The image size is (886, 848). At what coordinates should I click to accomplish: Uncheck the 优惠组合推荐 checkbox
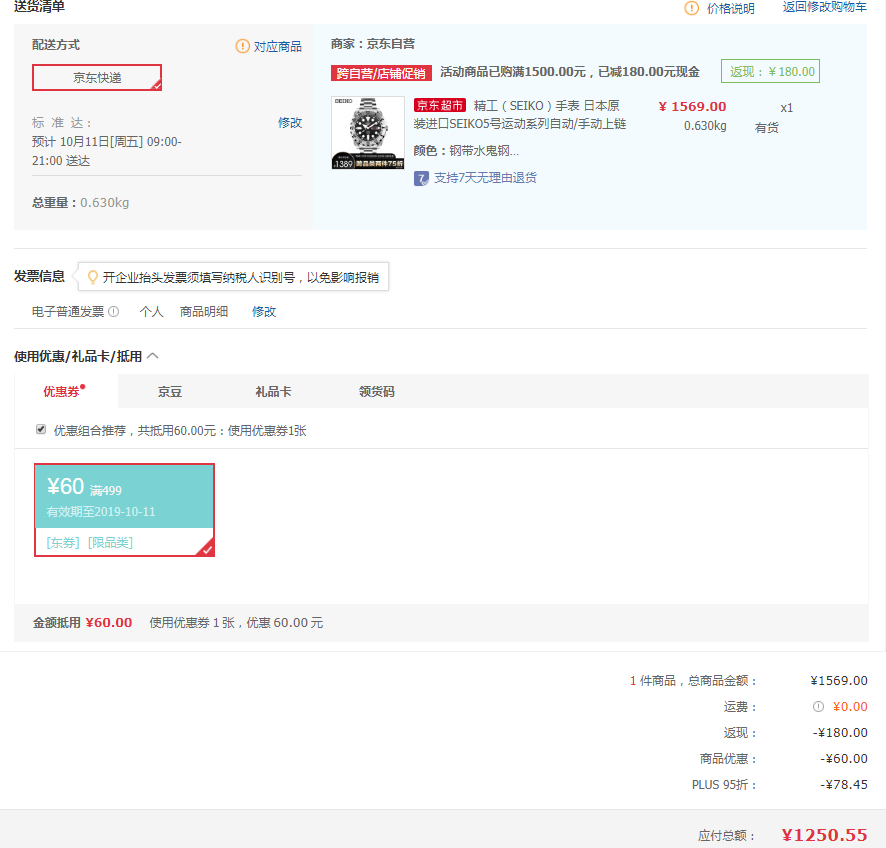[41, 429]
